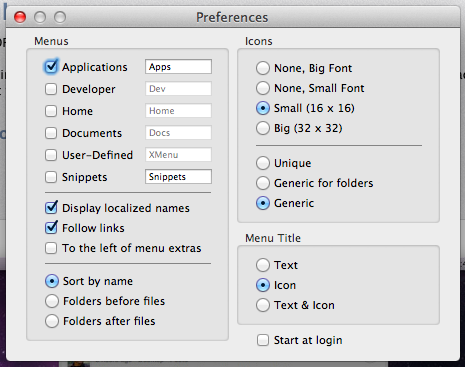Image resolution: width=465 pixels, height=367 pixels.
Task: Enable the Snippets menu checkbox
Action: tap(51, 177)
